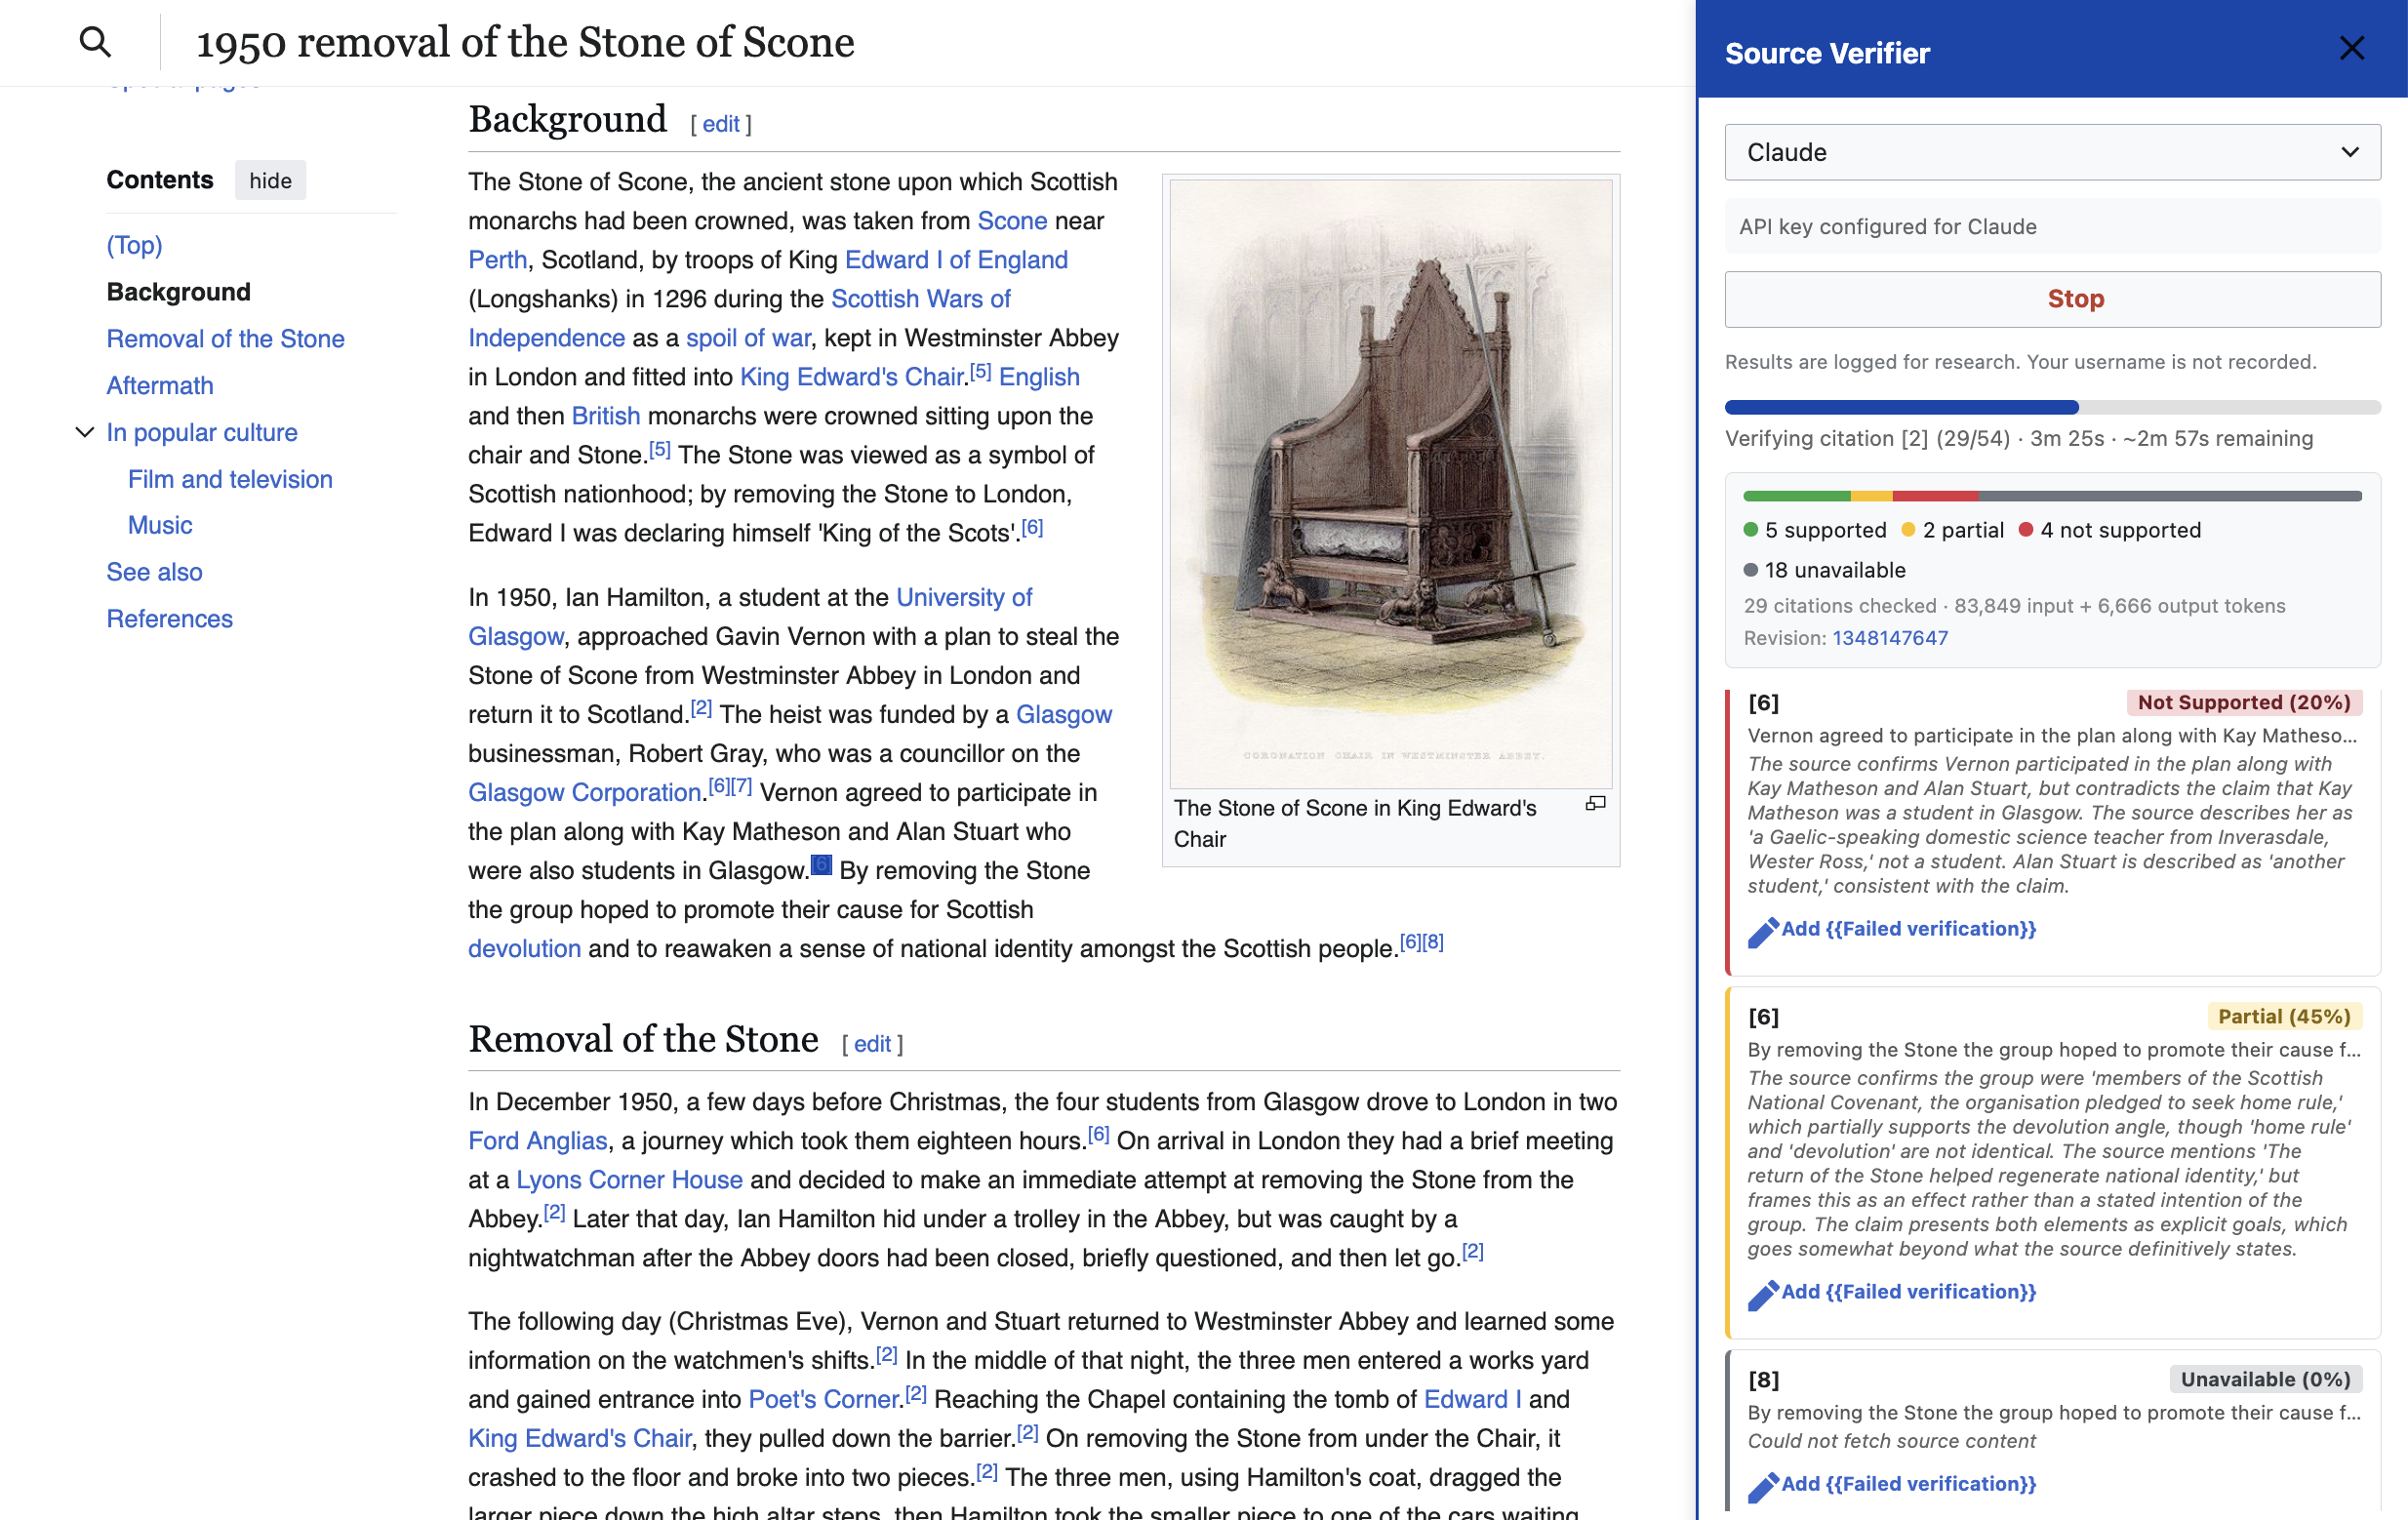Select the Not Supported (20%) badge
2408x1520 pixels.
tap(2244, 702)
